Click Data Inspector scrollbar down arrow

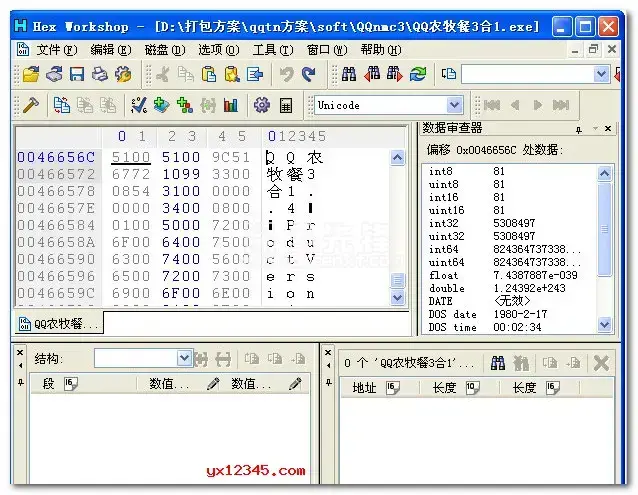(x=605, y=324)
